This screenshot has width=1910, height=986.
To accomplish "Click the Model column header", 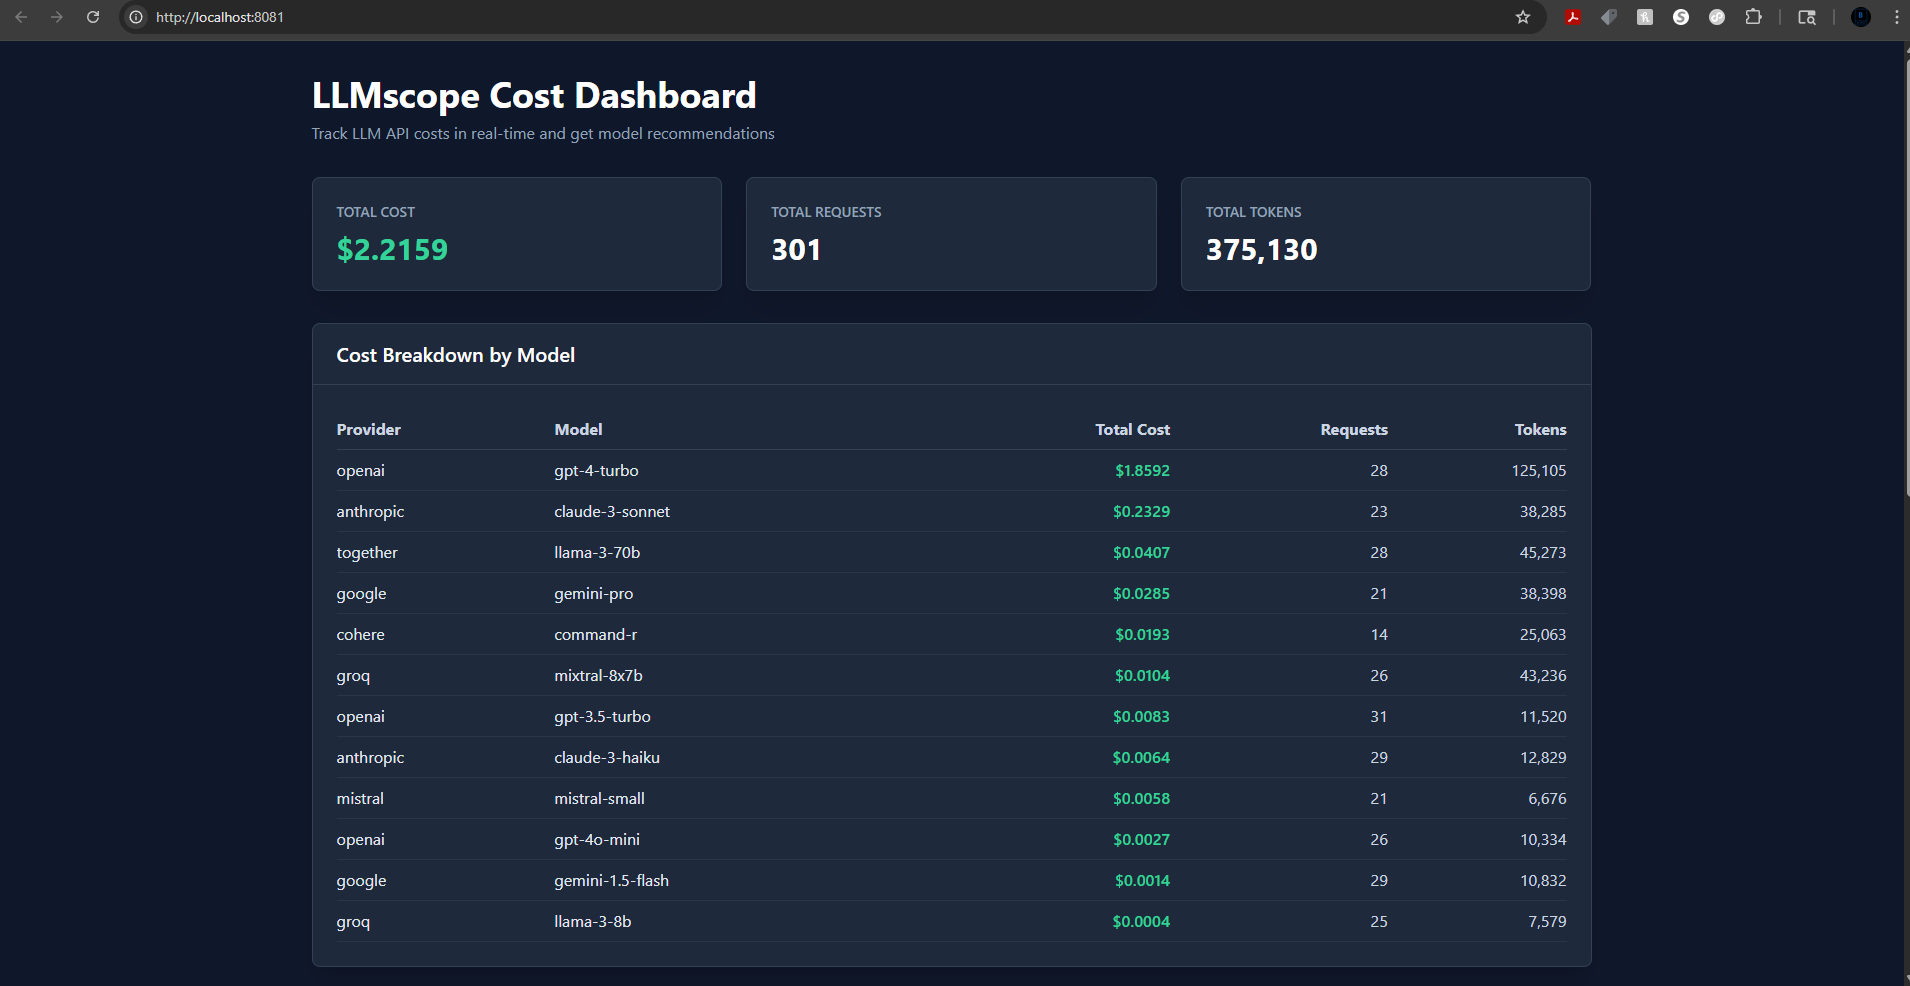I will [578, 429].
